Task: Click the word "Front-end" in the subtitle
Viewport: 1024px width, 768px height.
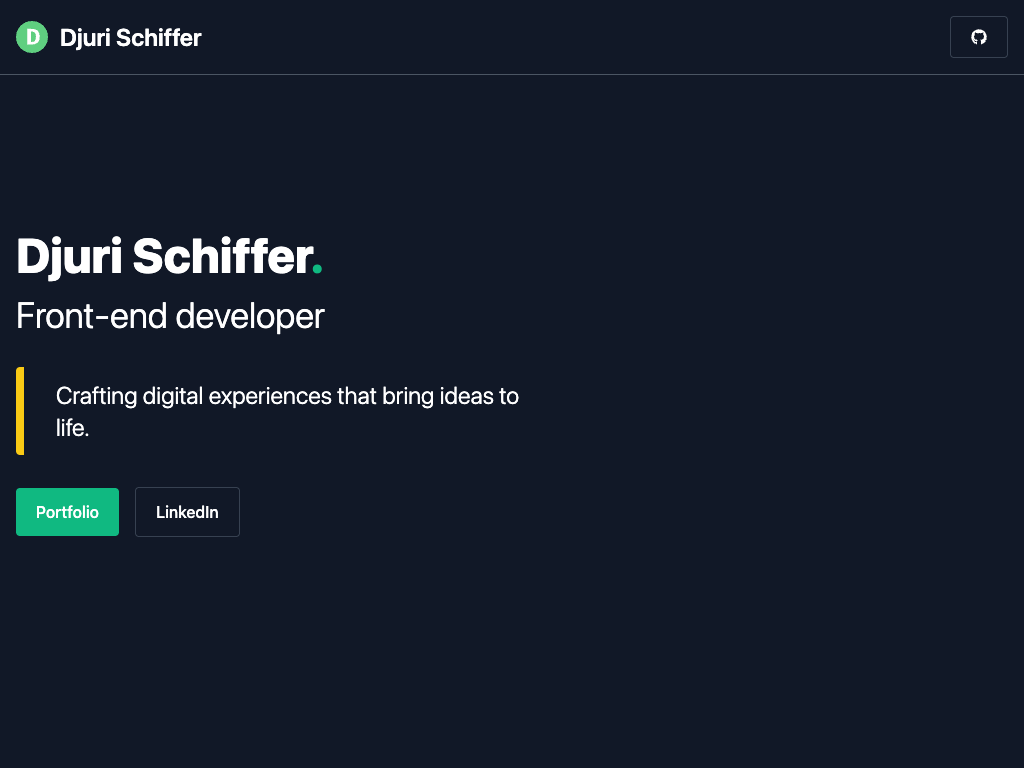Action: point(92,316)
